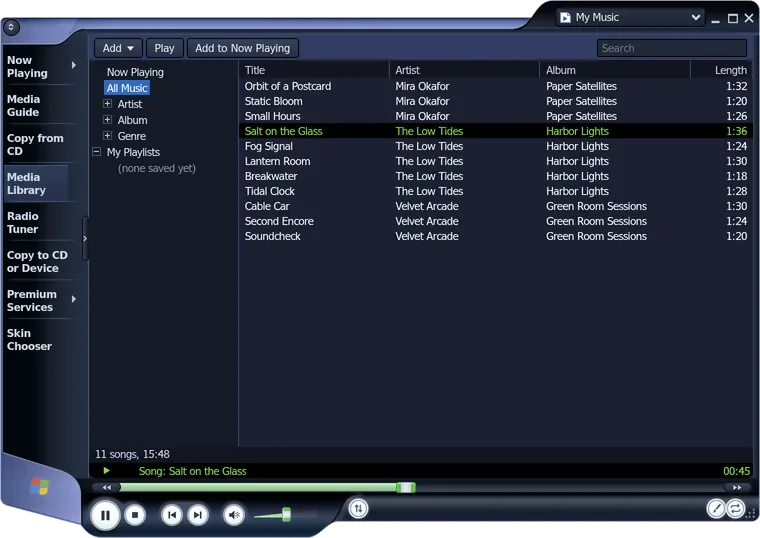
Task: Click the window resize grip at bottom-right
Action: [x=752, y=514]
